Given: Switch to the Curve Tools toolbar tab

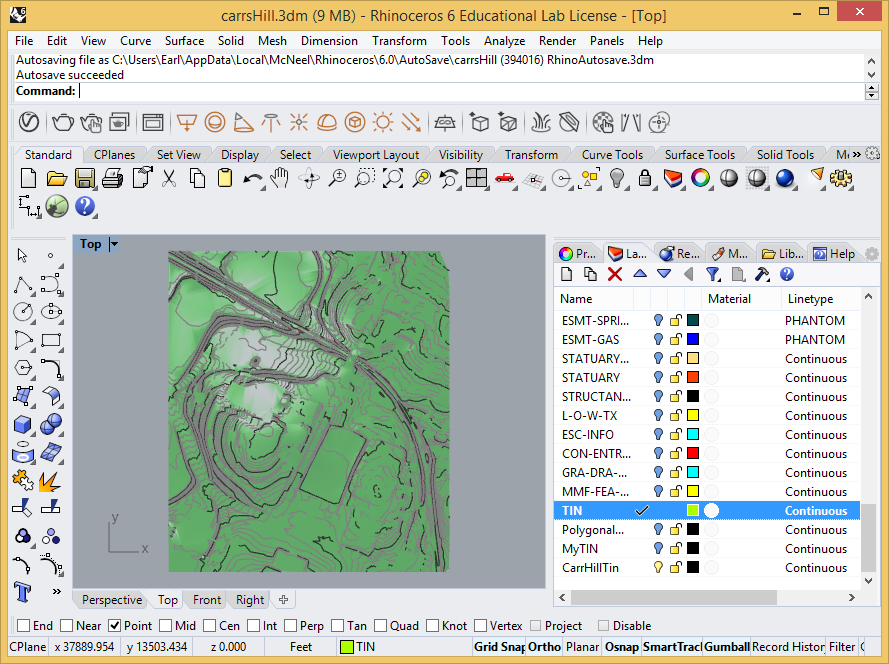Looking at the screenshot, I should (x=612, y=155).
